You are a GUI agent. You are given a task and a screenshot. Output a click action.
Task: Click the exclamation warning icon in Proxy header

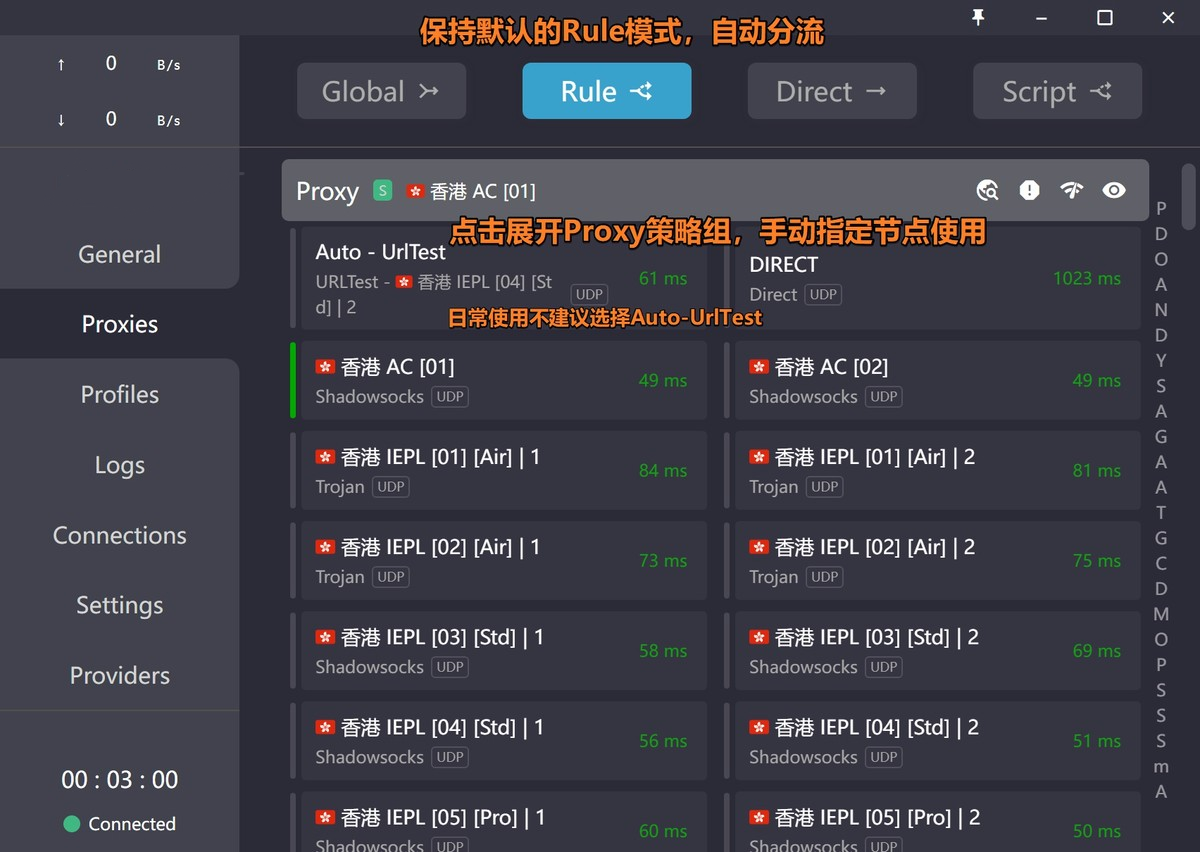click(1029, 190)
